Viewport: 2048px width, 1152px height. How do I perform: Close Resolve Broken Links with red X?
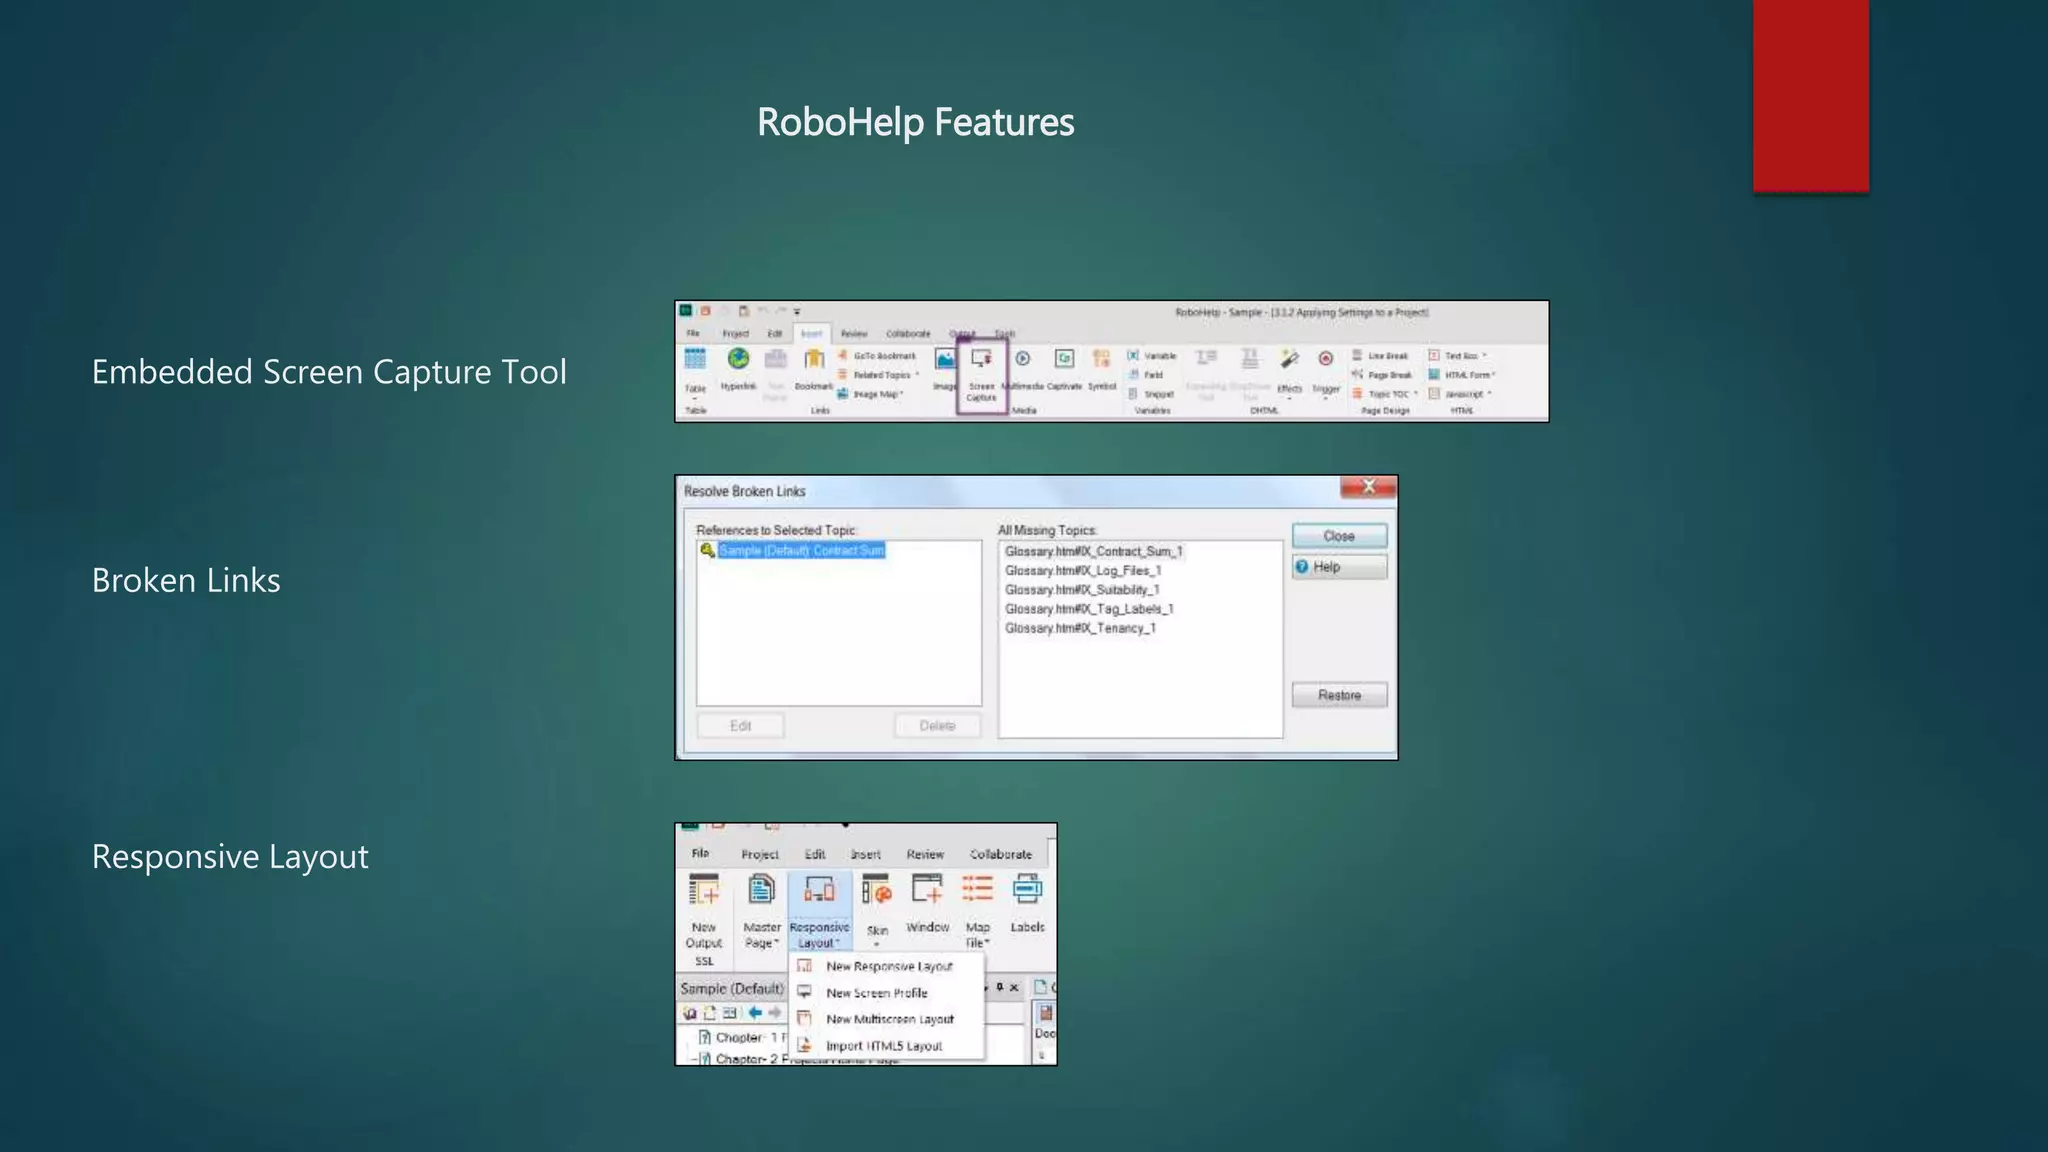point(1369,486)
